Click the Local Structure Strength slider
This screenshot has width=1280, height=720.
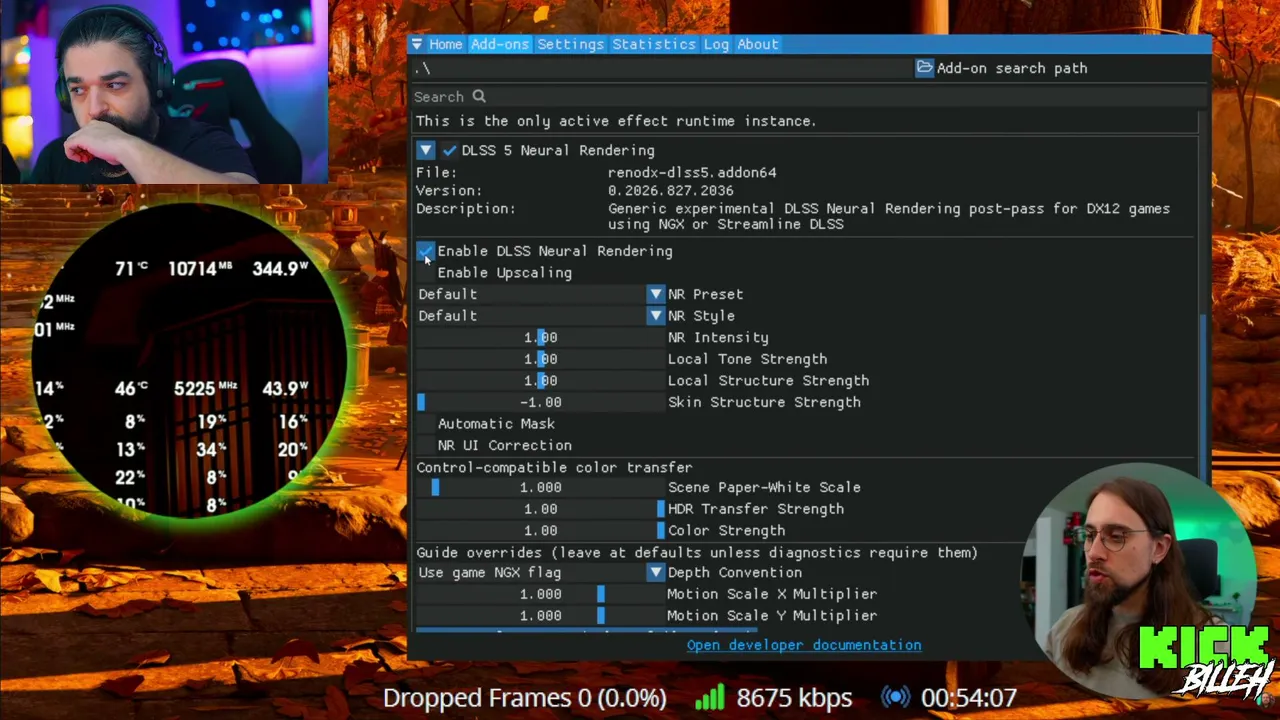[x=540, y=381]
